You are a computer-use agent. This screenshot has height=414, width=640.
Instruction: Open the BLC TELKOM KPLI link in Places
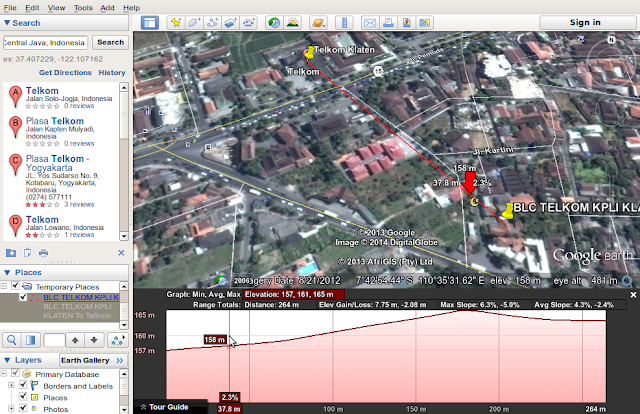81,297
